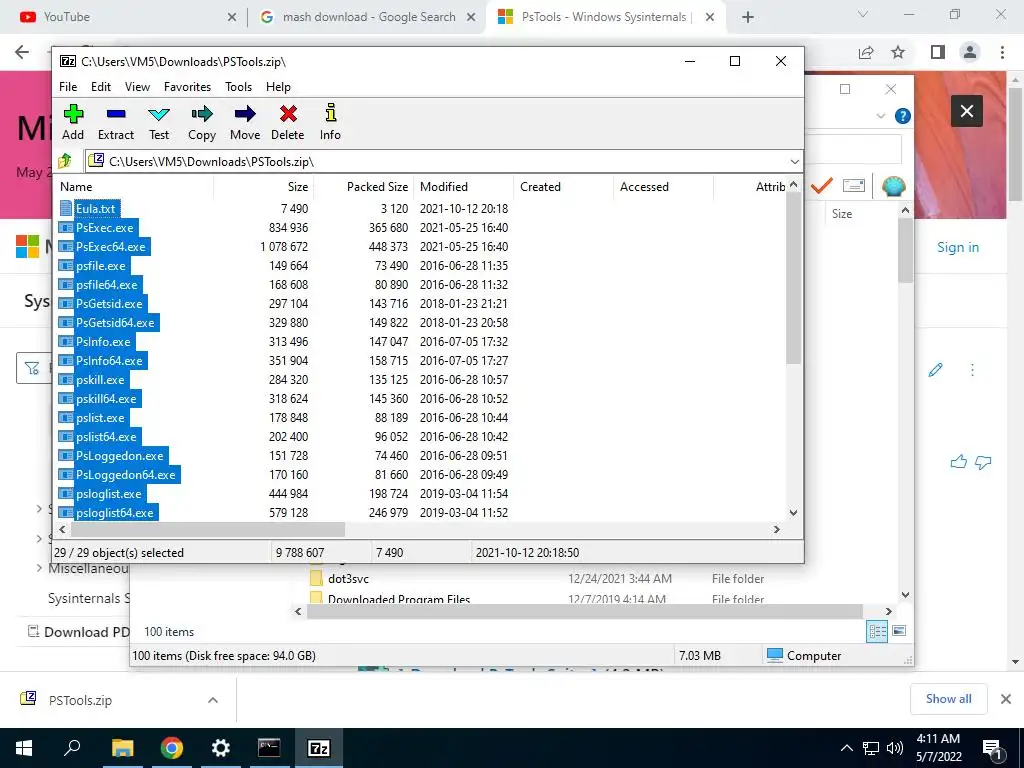The height and width of the screenshot is (768, 1024).
Task: Select PsLoggedon.exe entry
Action: click(x=120, y=456)
